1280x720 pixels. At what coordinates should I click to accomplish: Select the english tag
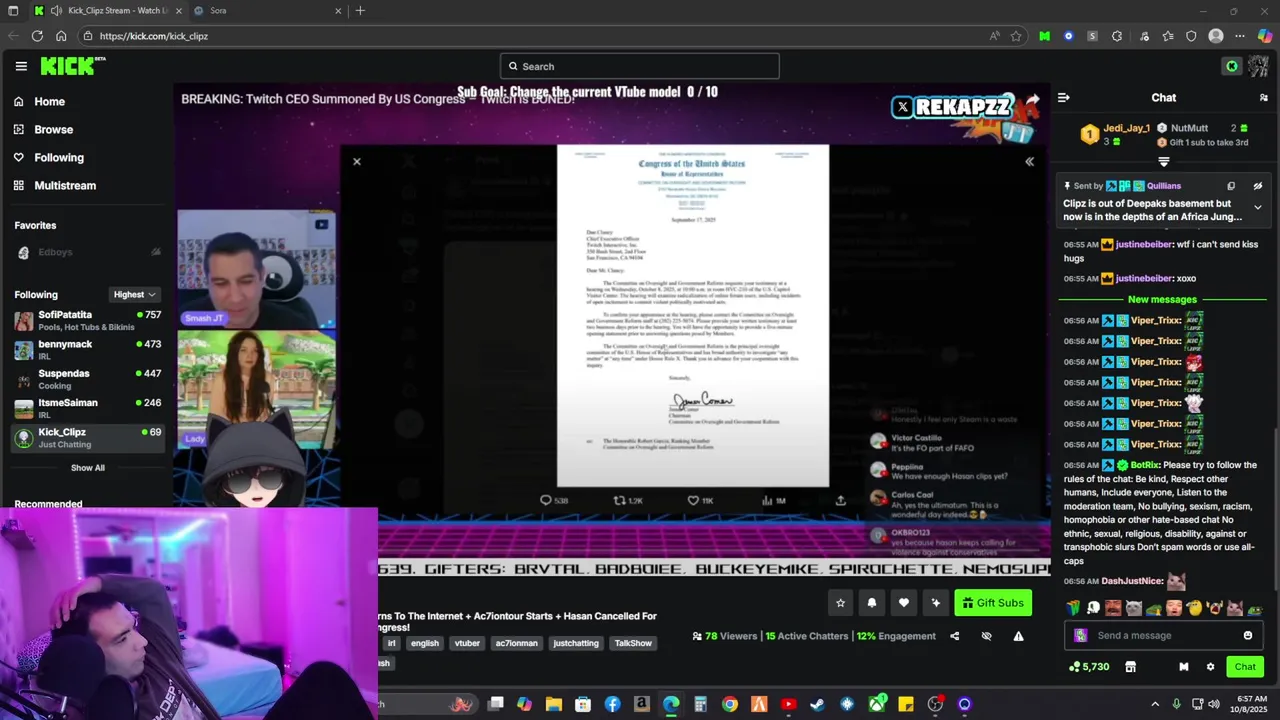coord(424,643)
